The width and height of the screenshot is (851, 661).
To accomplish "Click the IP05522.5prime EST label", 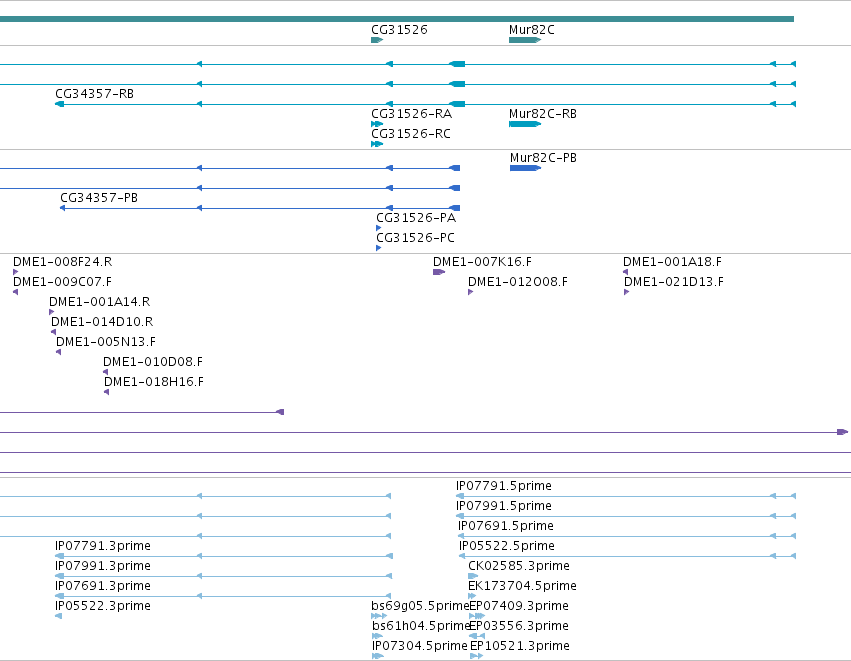I will (x=507, y=546).
